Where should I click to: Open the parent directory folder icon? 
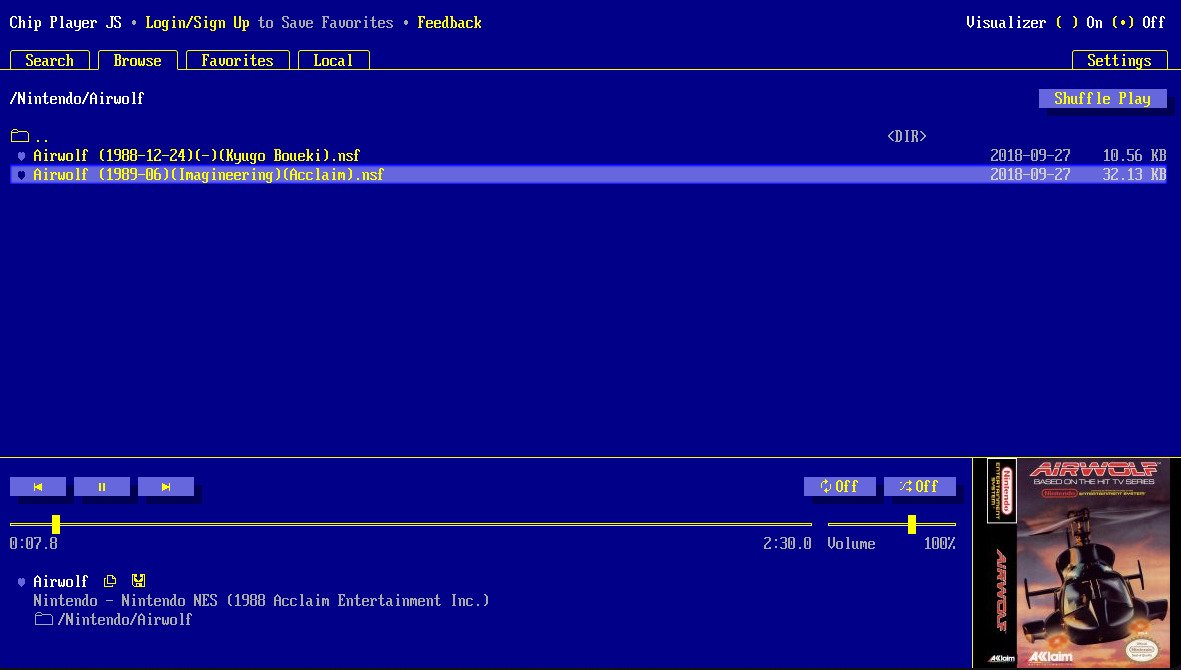click(x=20, y=136)
